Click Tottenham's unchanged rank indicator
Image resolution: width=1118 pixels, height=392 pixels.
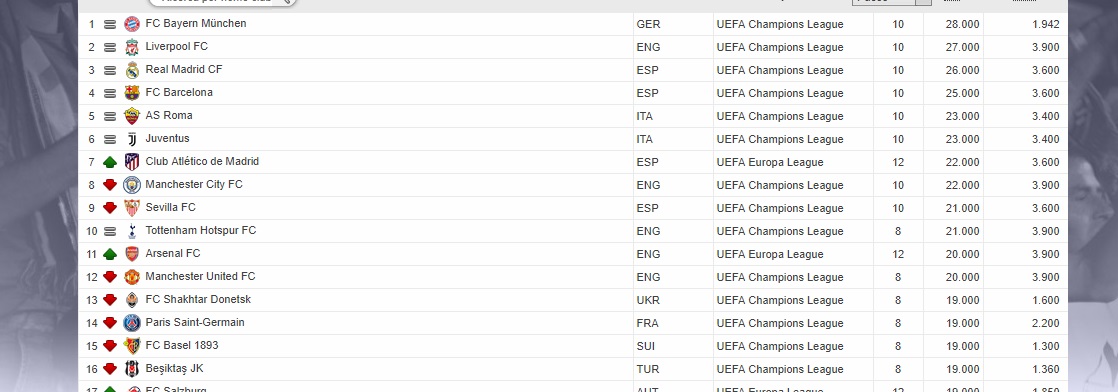tap(110, 231)
